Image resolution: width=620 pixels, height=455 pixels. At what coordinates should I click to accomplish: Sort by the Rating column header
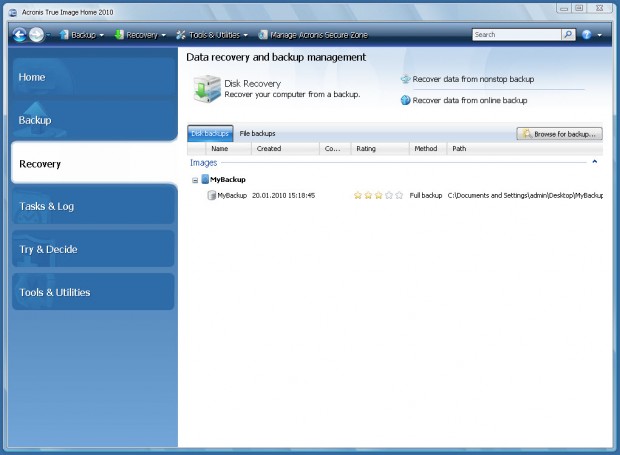pyautogui.click(x=380, y=149)
